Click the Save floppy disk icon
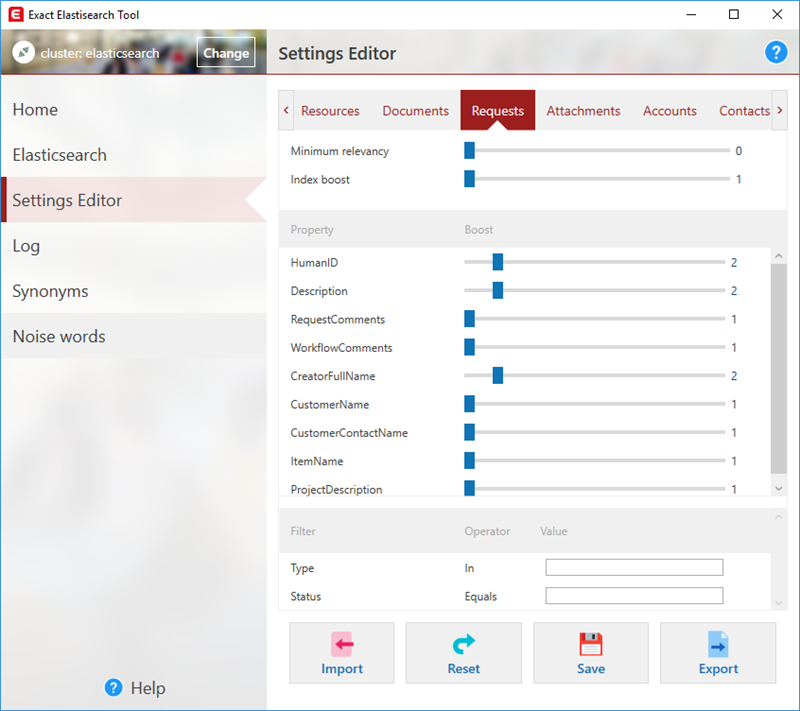Viewport: 800px width, 711px height. [591, 644]
